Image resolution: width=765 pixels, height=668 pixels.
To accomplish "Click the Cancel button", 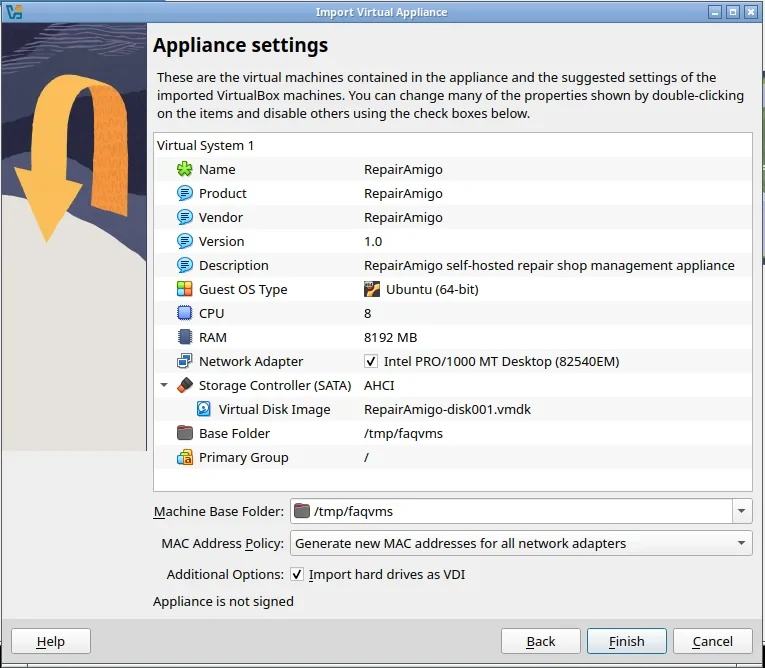I will (x=712, y=641).
